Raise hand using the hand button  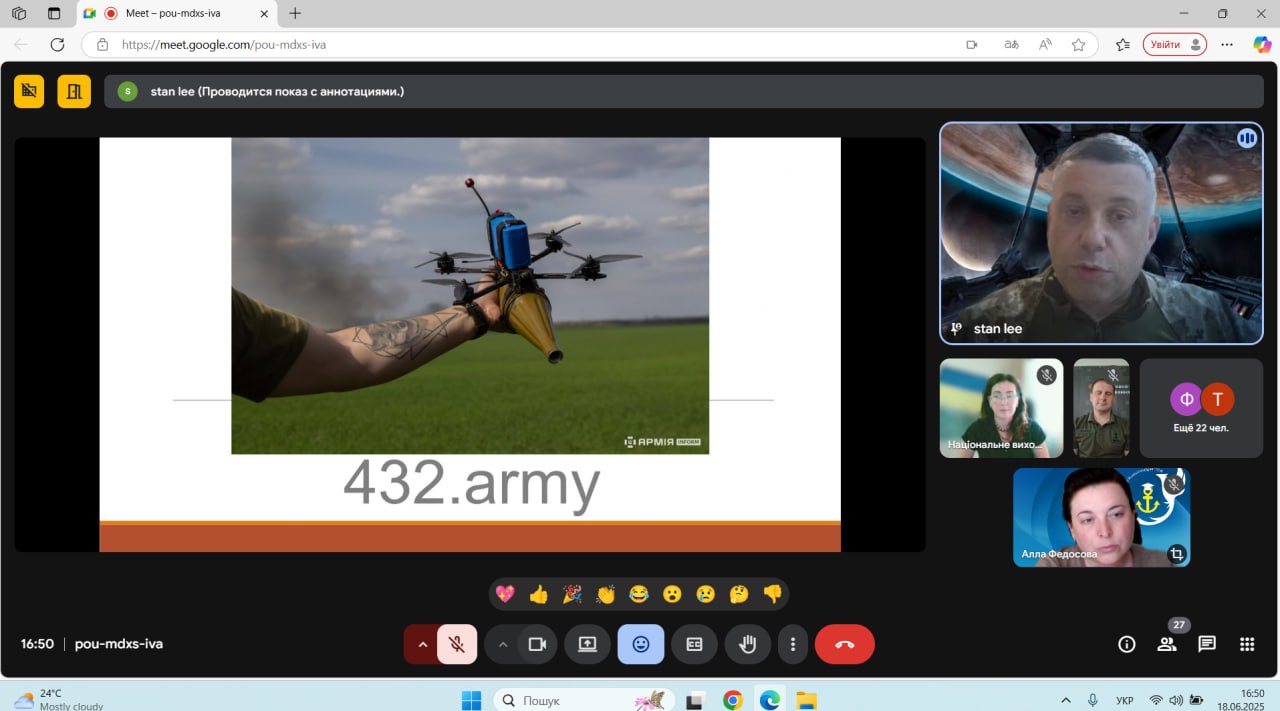click(747, 644)
